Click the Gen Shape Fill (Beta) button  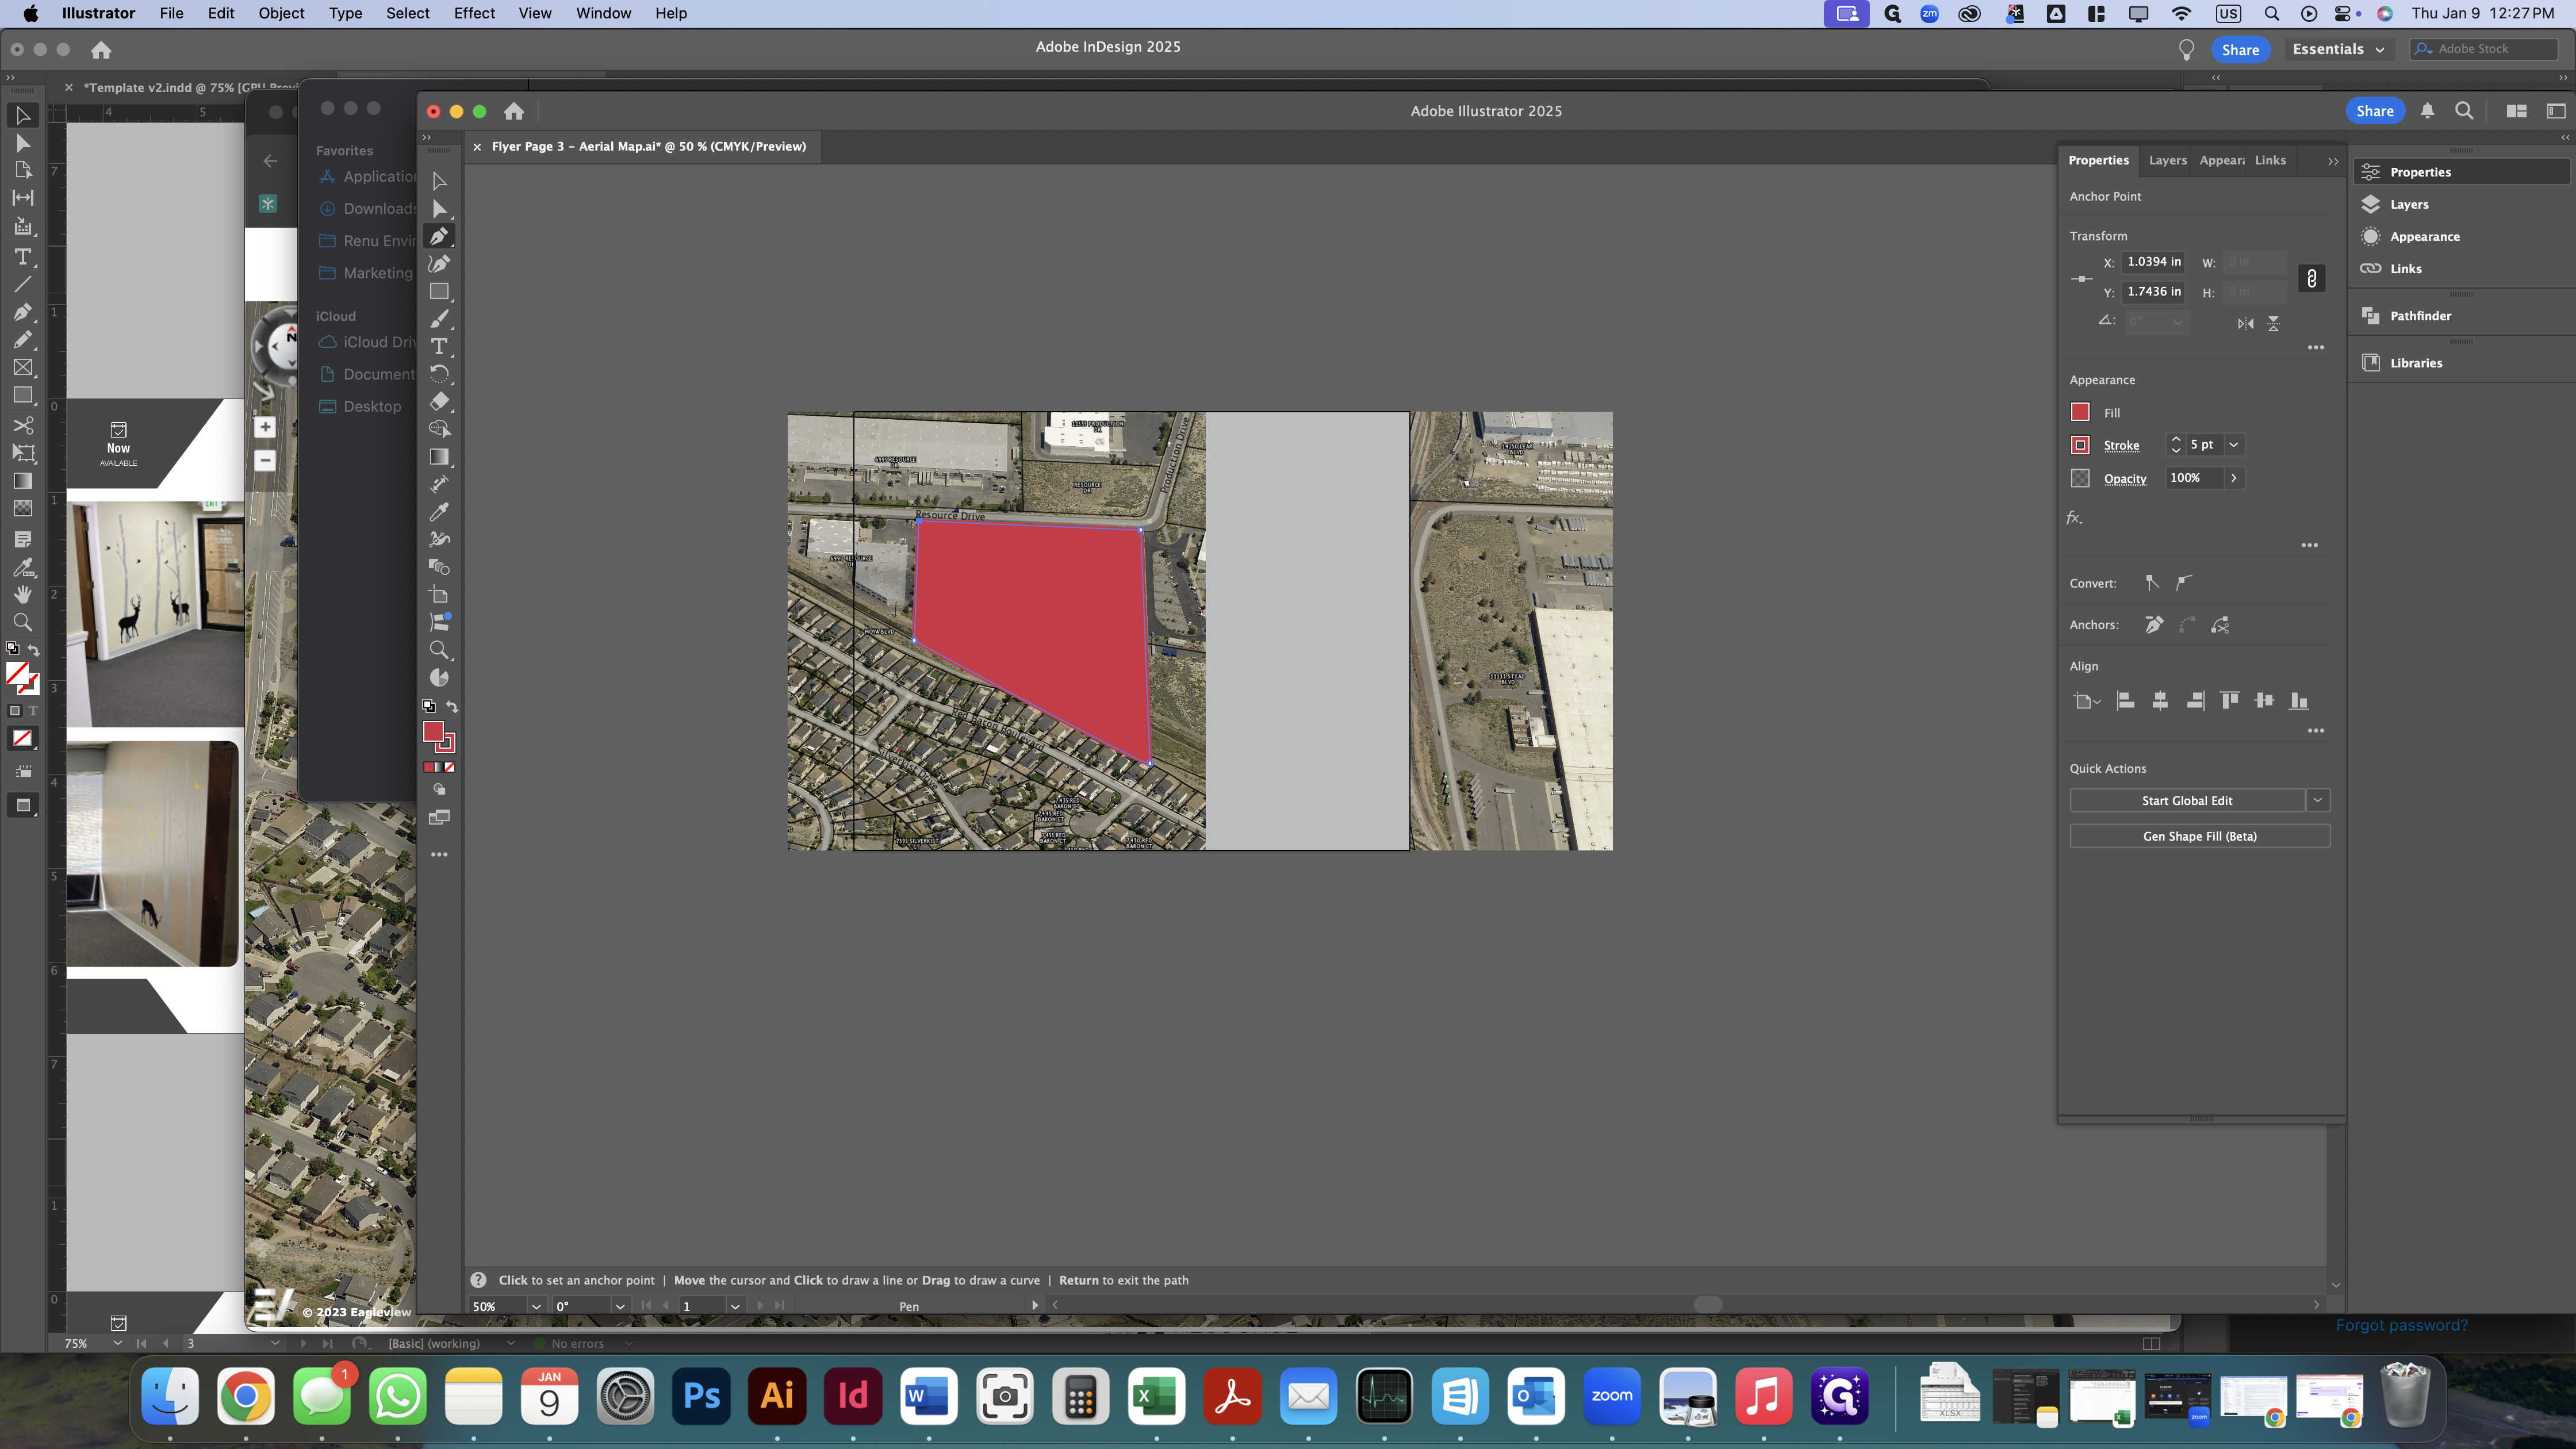click(x=2199, y=836)
